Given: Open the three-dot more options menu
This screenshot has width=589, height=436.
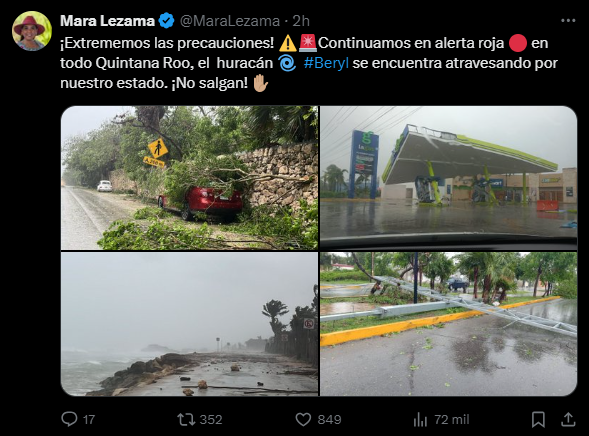Looking at the screenshot, I should pos(568,21).
